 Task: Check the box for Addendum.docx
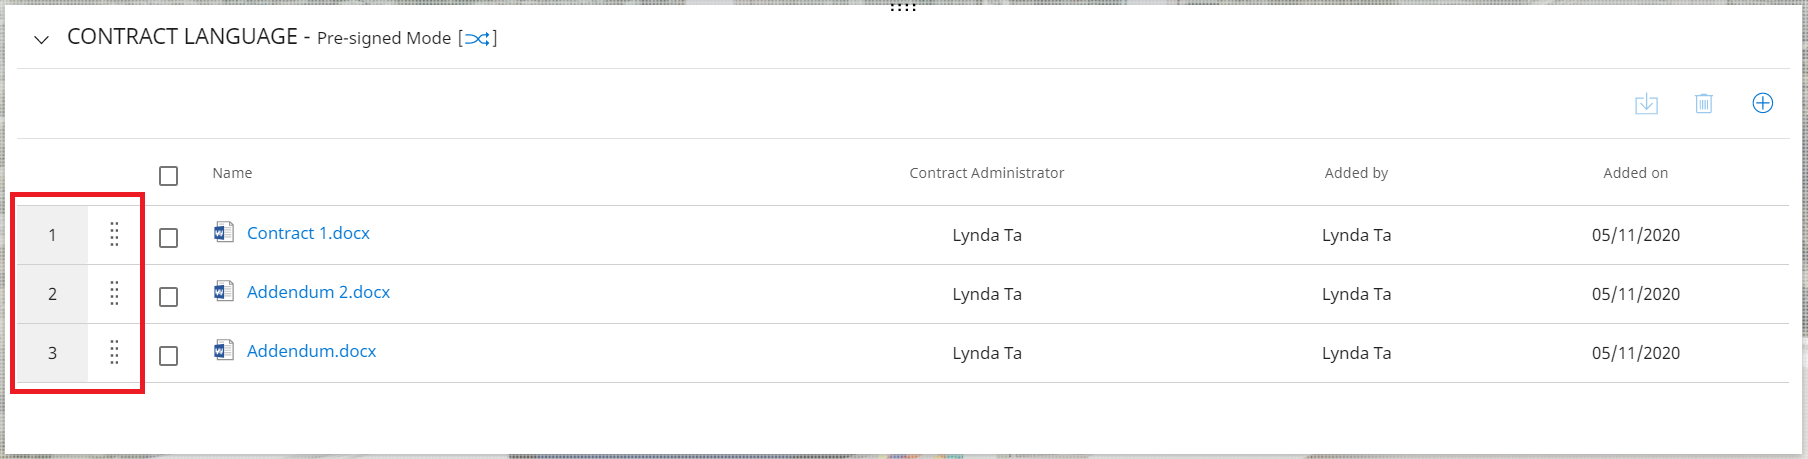(169, 356)
